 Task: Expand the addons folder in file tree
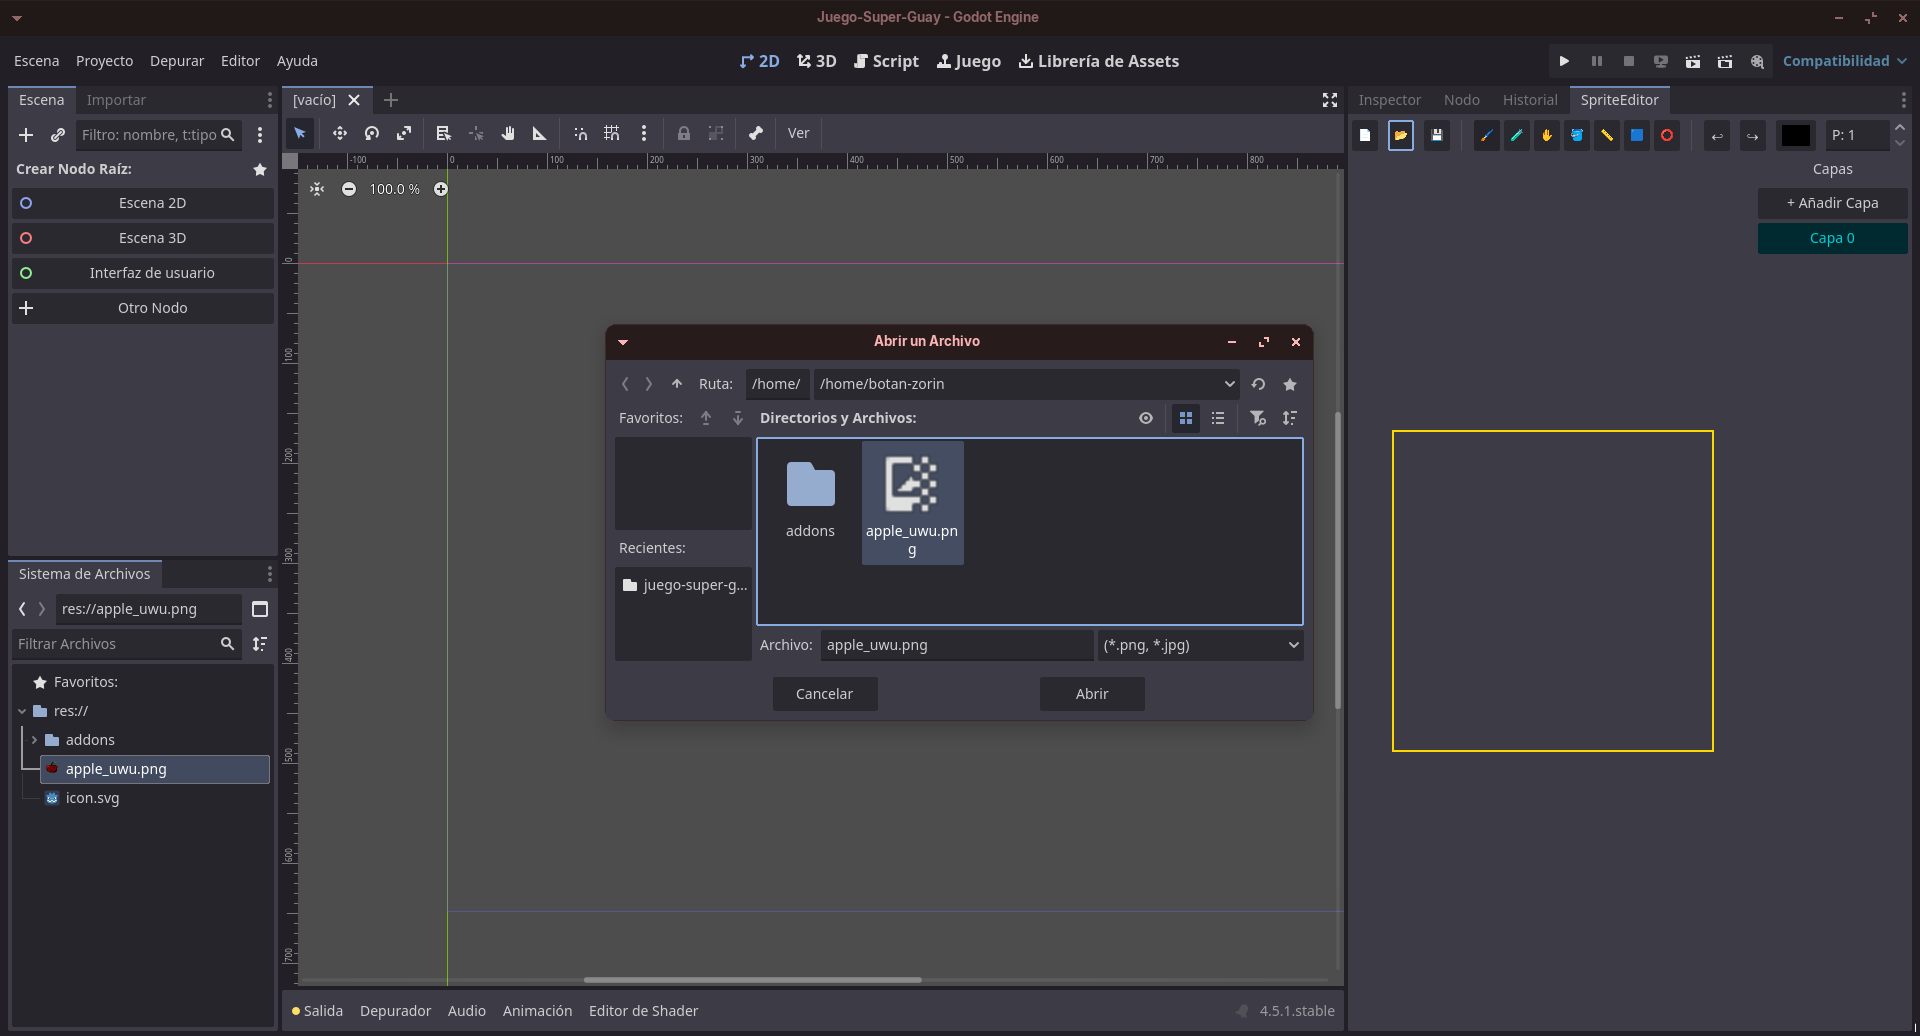pyautogui.click(x=34, y=740)
